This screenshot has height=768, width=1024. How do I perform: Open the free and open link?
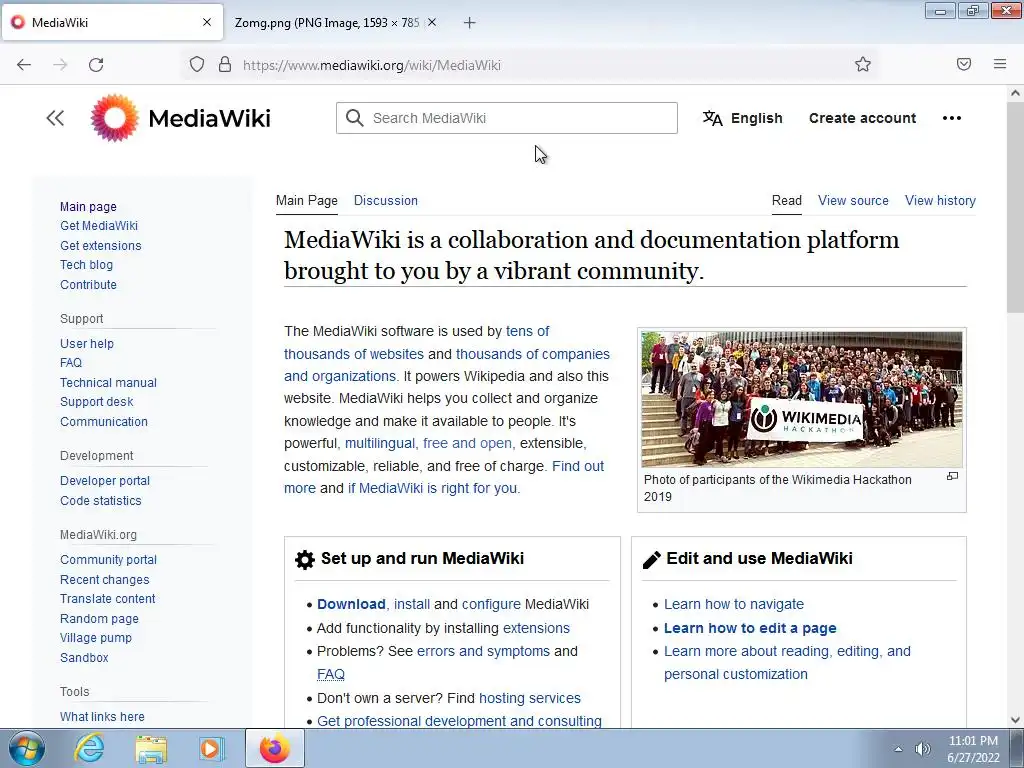click(x=467, y=443)
